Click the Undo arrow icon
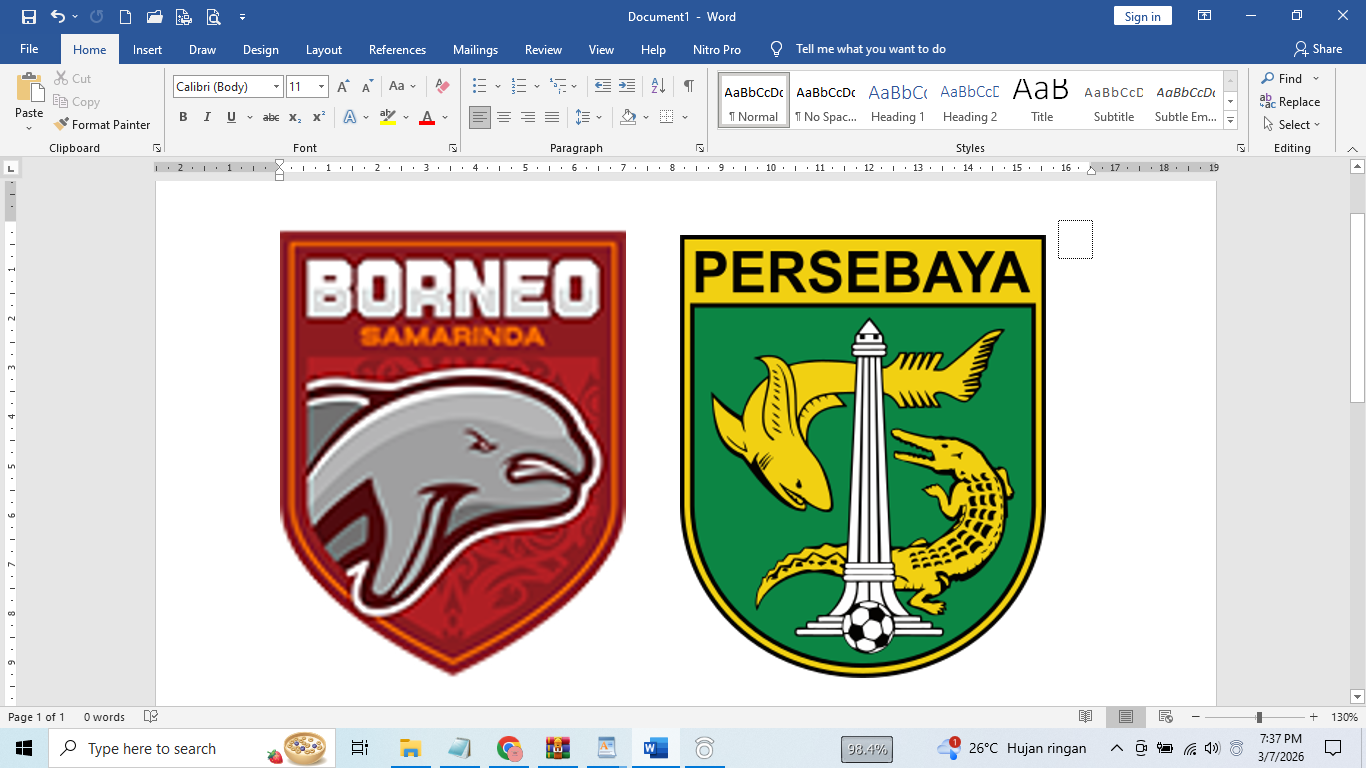 (x=58, y=17)
